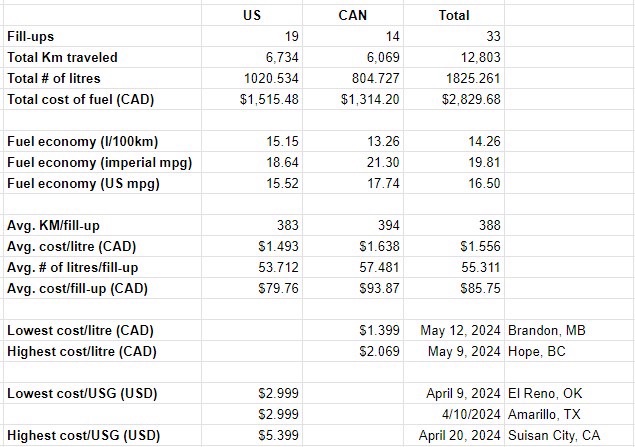Click total avg cost/fill-up $85.75
The height and width of the screenshot is (447, 635).
pos(454,289)
